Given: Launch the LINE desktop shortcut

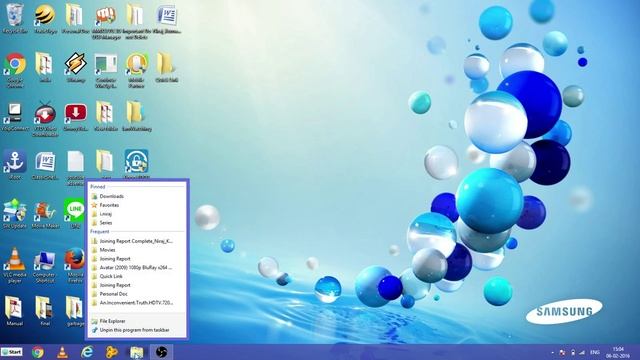Looking at the screenshot, I should click(75, 212).
